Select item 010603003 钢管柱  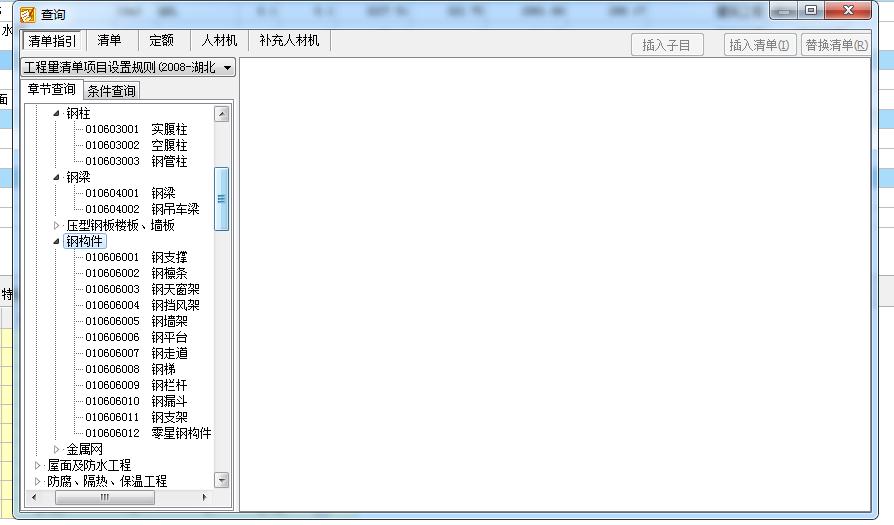tap(136, 161)
